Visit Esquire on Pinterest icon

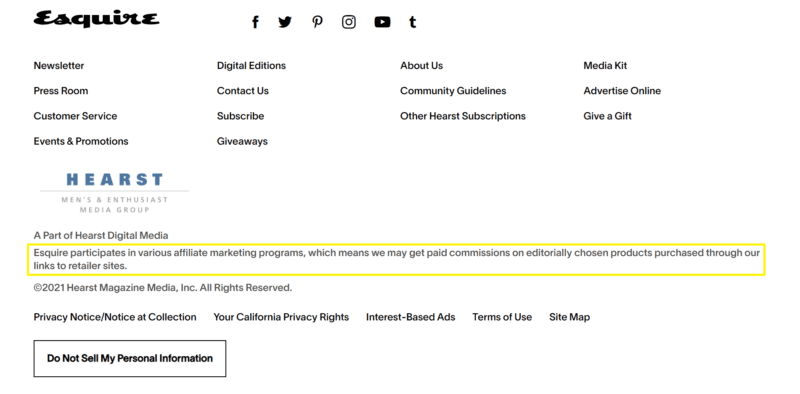317,22
